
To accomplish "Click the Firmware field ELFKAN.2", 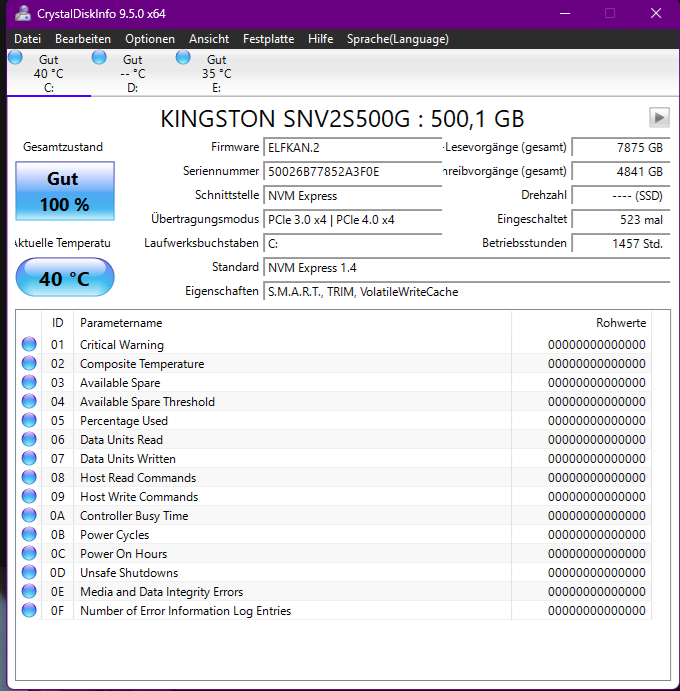I will [353, 147].
